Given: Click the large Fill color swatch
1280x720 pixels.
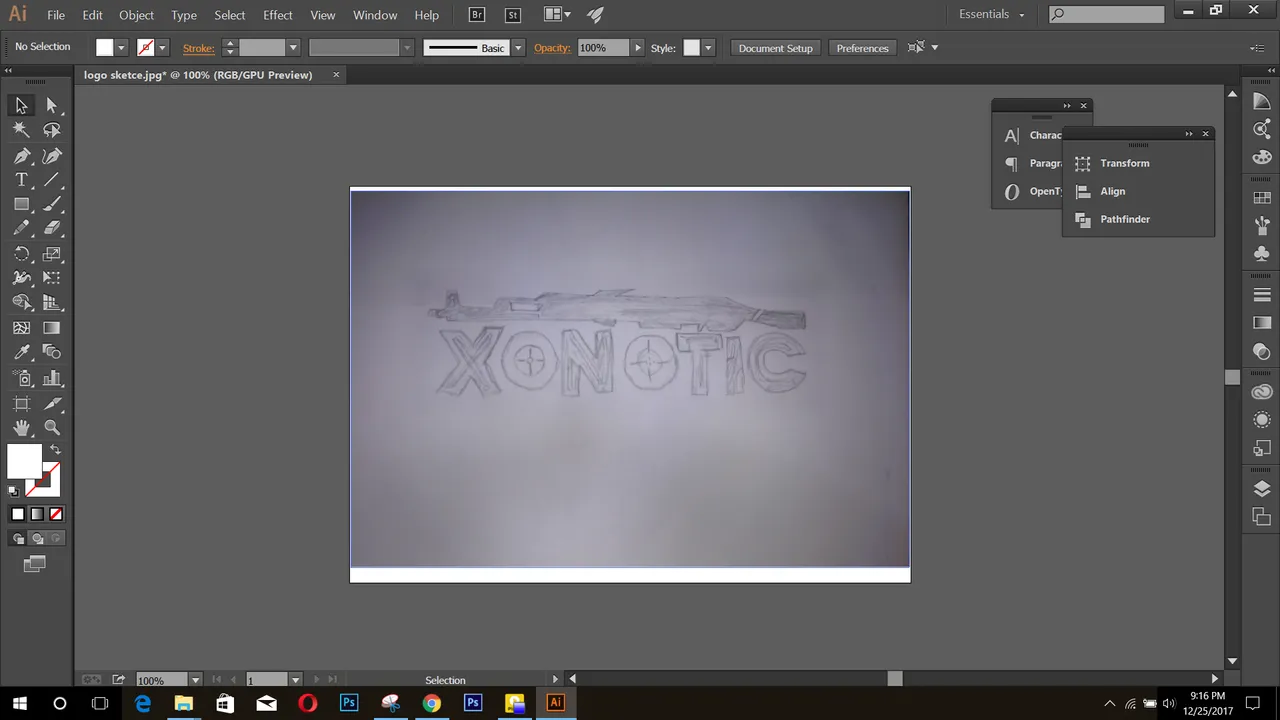Looking at the screenshot, I should click(24, 461).
